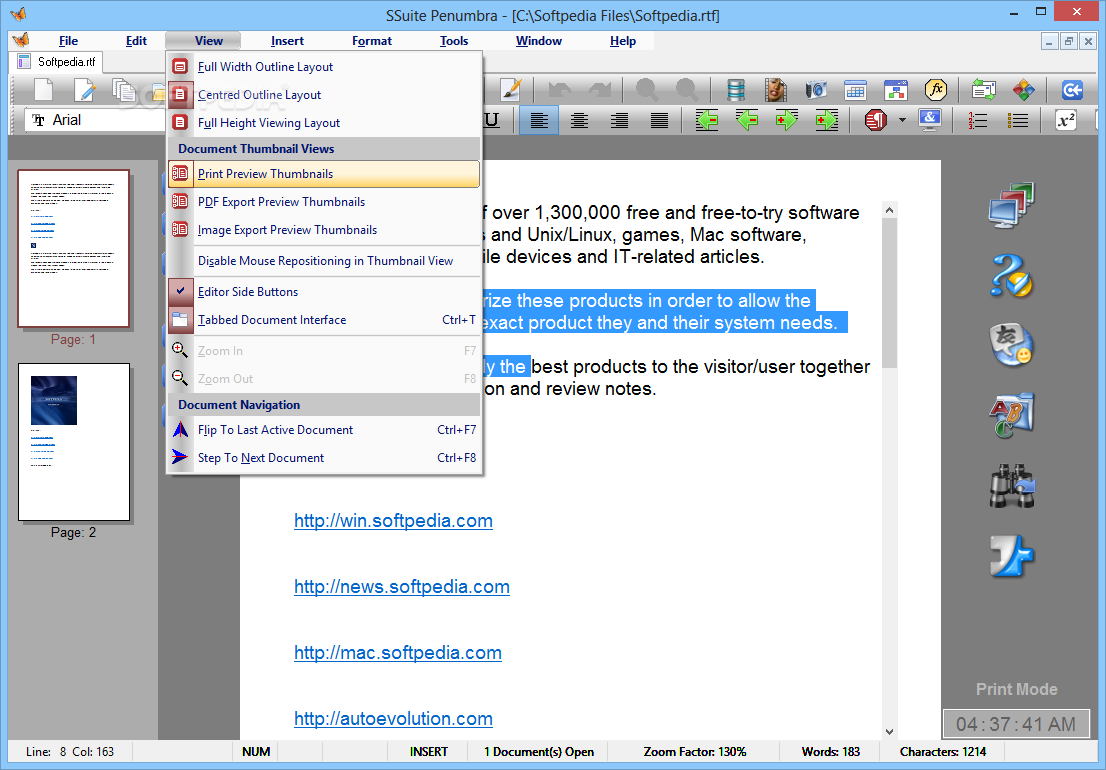
Task: Click the blue C back-arrow icon
Action: coord(1073,90)
